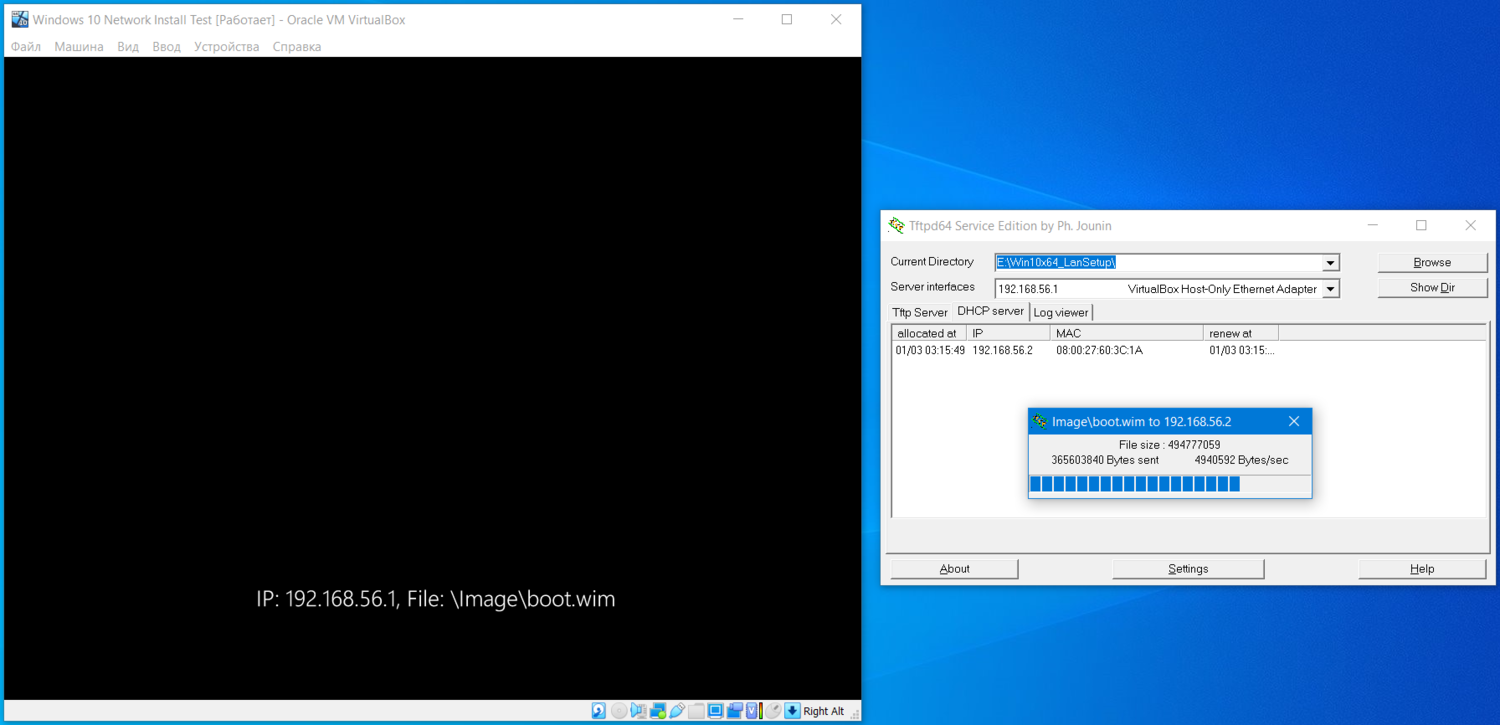The height and width of the screenshot is (725, 1500).
Task: Click the recording icon in VirtualBox status bar
Action: pyautogui.click(x=735, y=711)
